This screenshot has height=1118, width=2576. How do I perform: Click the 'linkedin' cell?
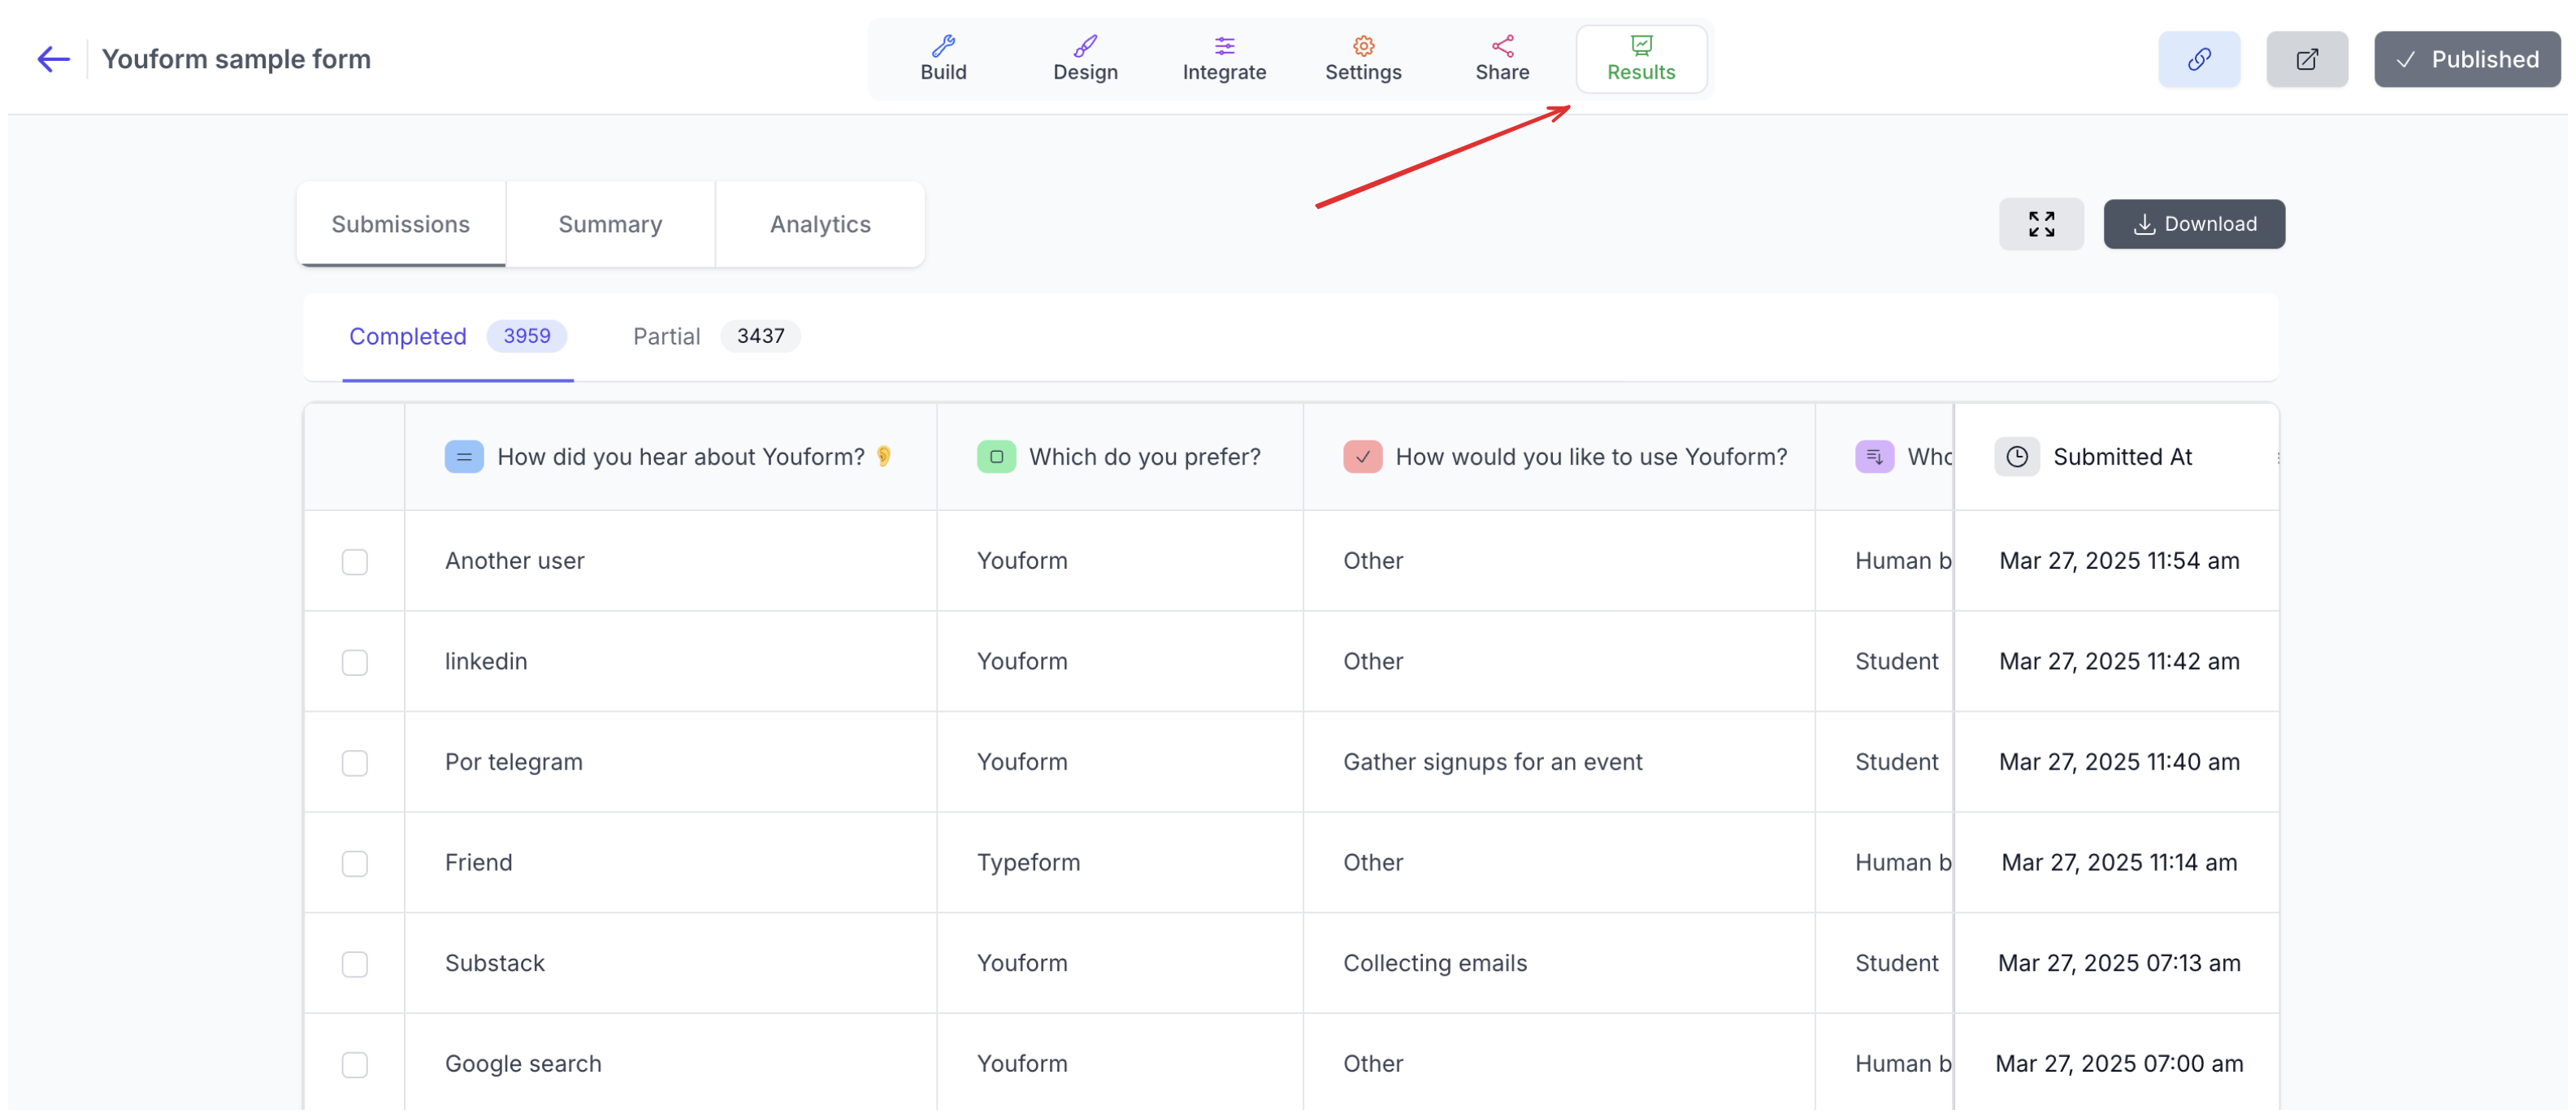(671, 661)
